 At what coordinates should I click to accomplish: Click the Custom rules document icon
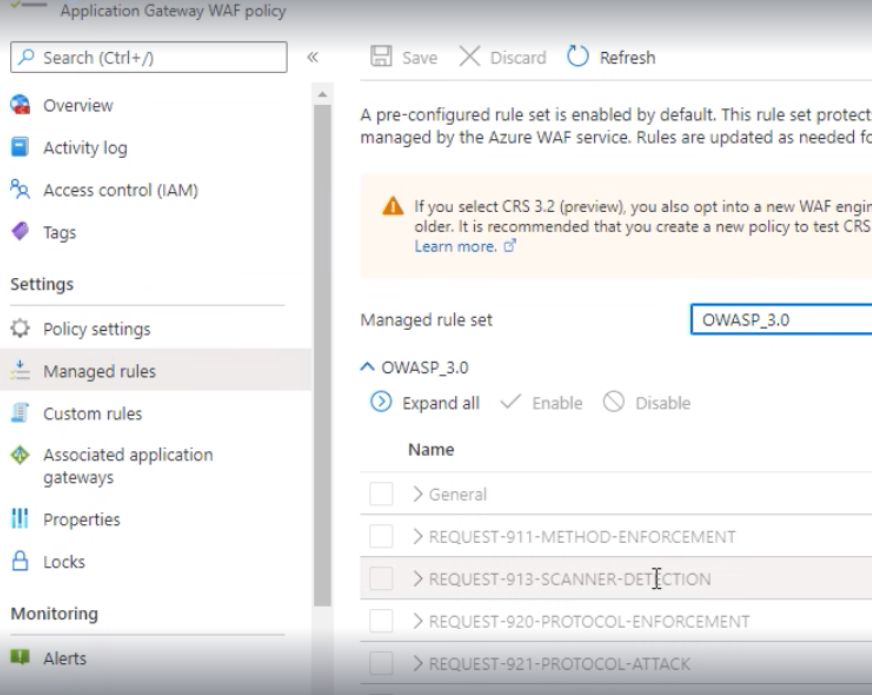[x=20, y=413]
